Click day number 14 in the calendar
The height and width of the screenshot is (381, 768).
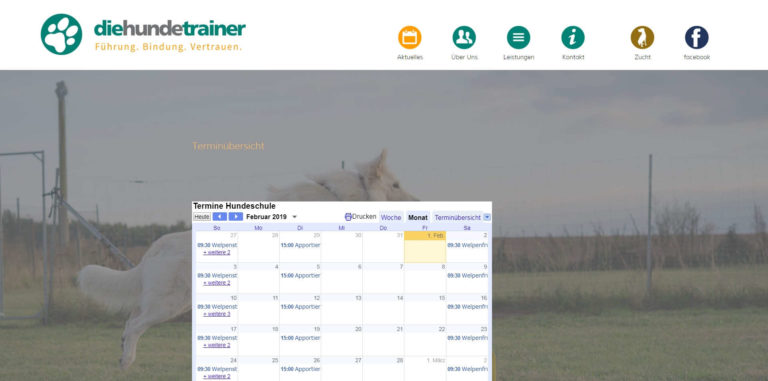tap(400, 298)
